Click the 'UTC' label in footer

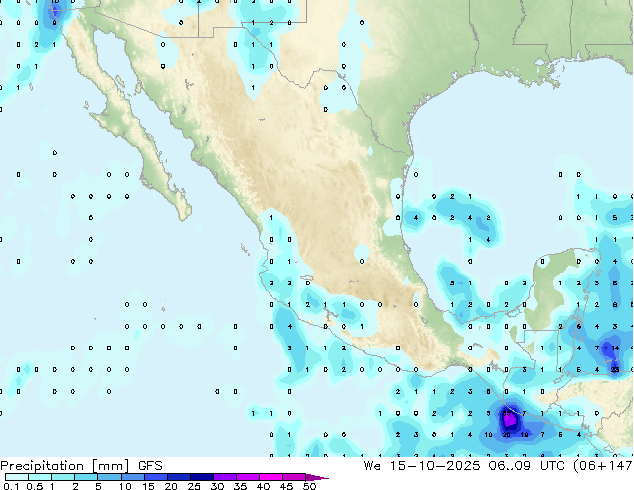552,466
